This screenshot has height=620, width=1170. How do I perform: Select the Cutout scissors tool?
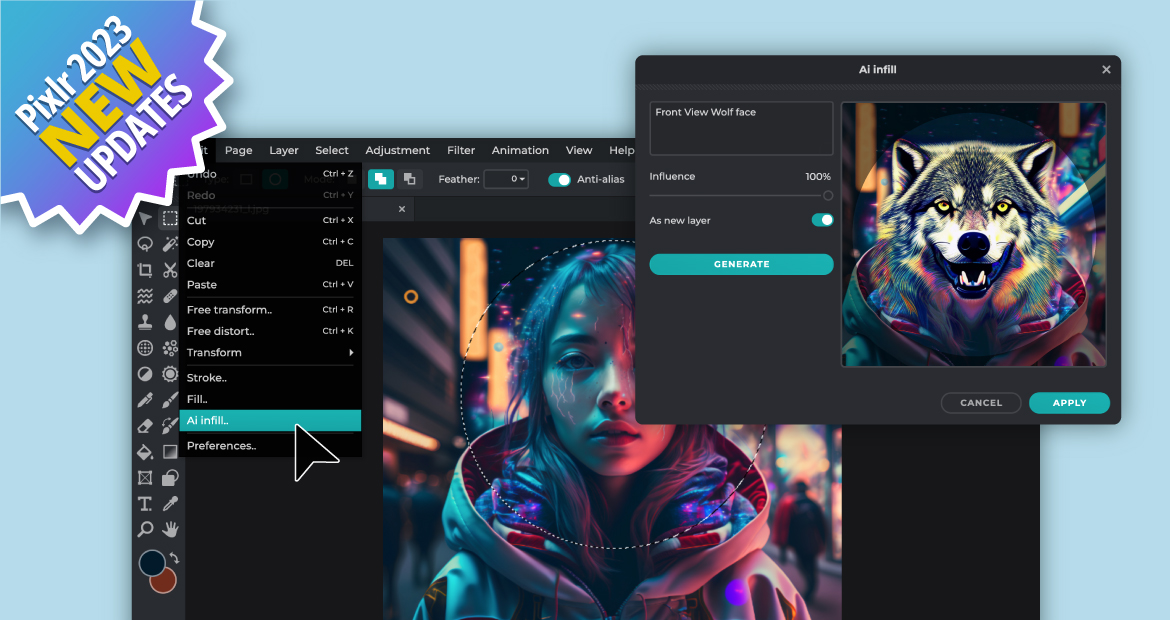point(170,270)
